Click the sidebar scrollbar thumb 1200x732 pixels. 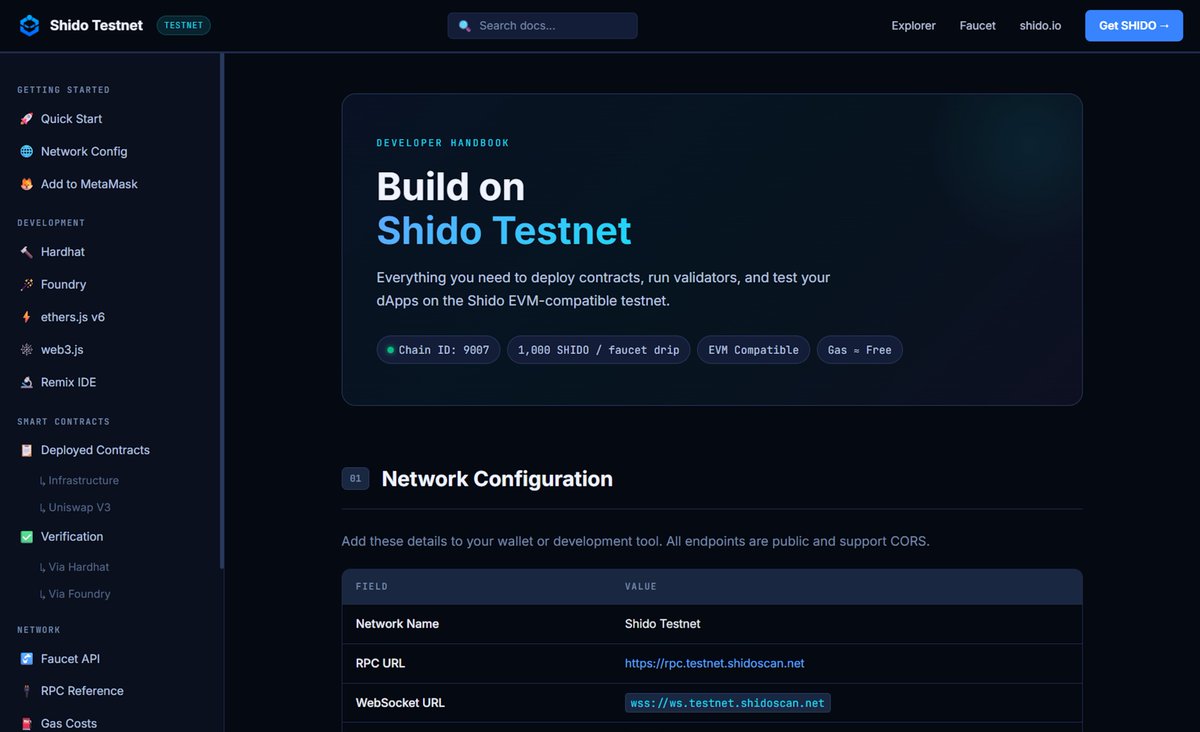222,310
